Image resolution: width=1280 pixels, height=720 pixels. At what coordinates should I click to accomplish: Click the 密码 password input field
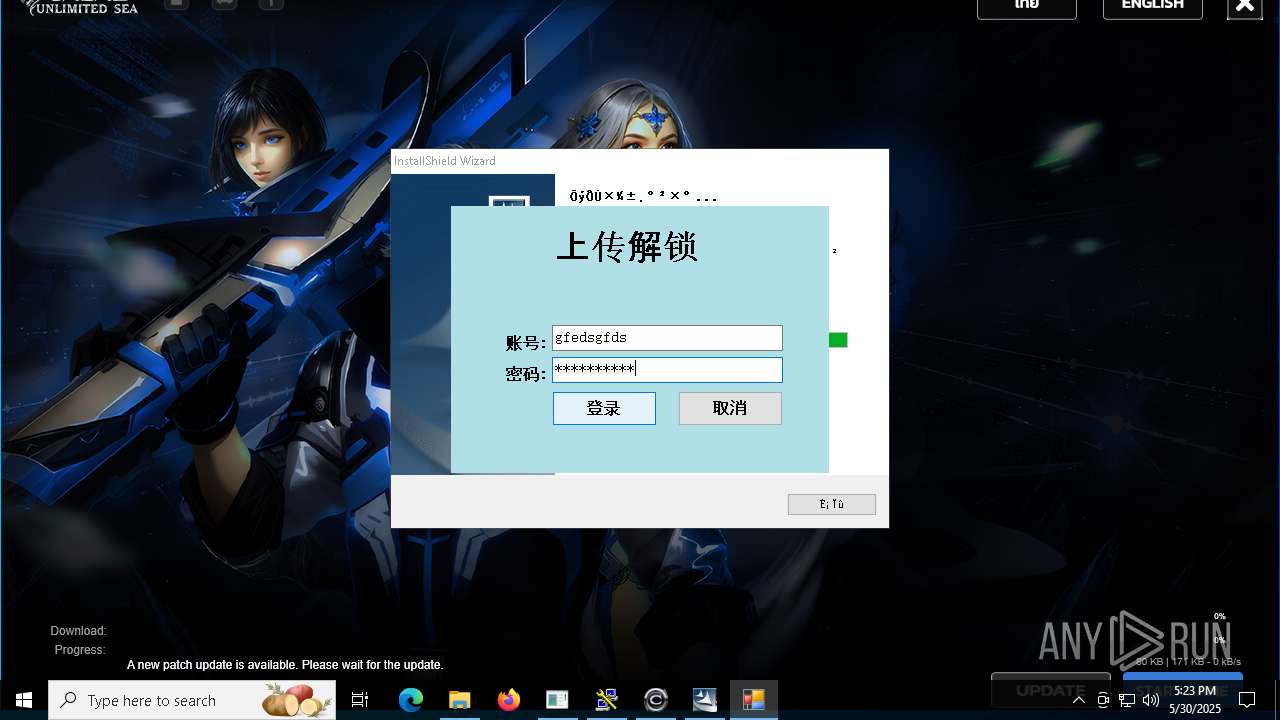click(x=667, y=370)
